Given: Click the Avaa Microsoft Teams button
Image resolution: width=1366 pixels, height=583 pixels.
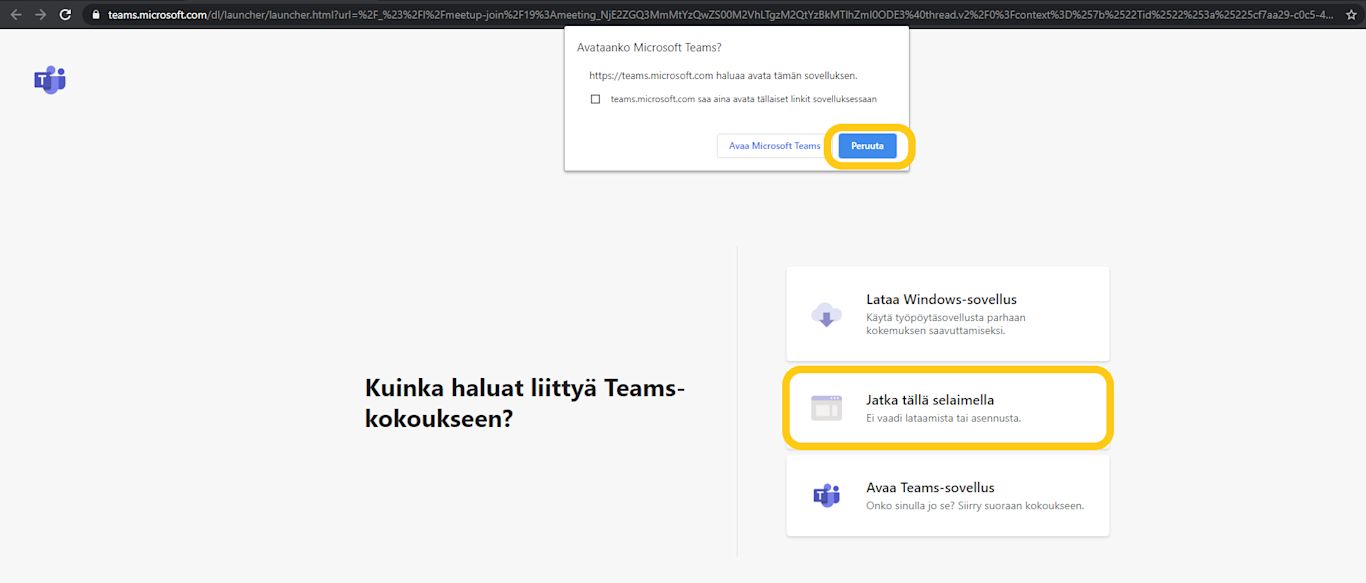Looking at the screenshot, I should click(774, 146).
